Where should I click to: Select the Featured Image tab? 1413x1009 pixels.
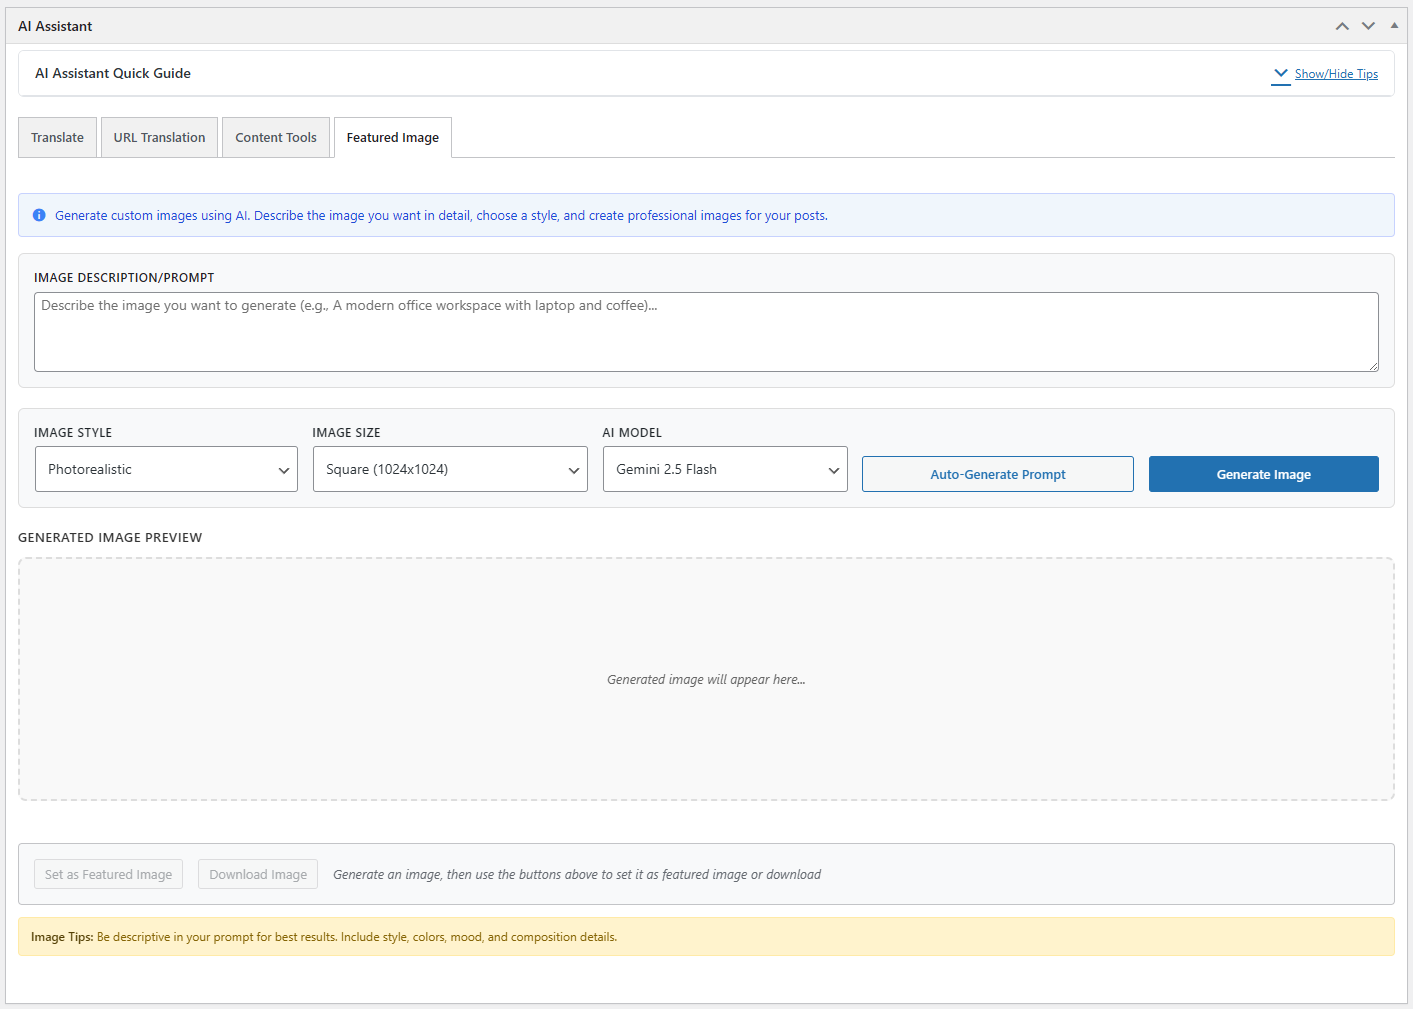click(x=393, y=138)
